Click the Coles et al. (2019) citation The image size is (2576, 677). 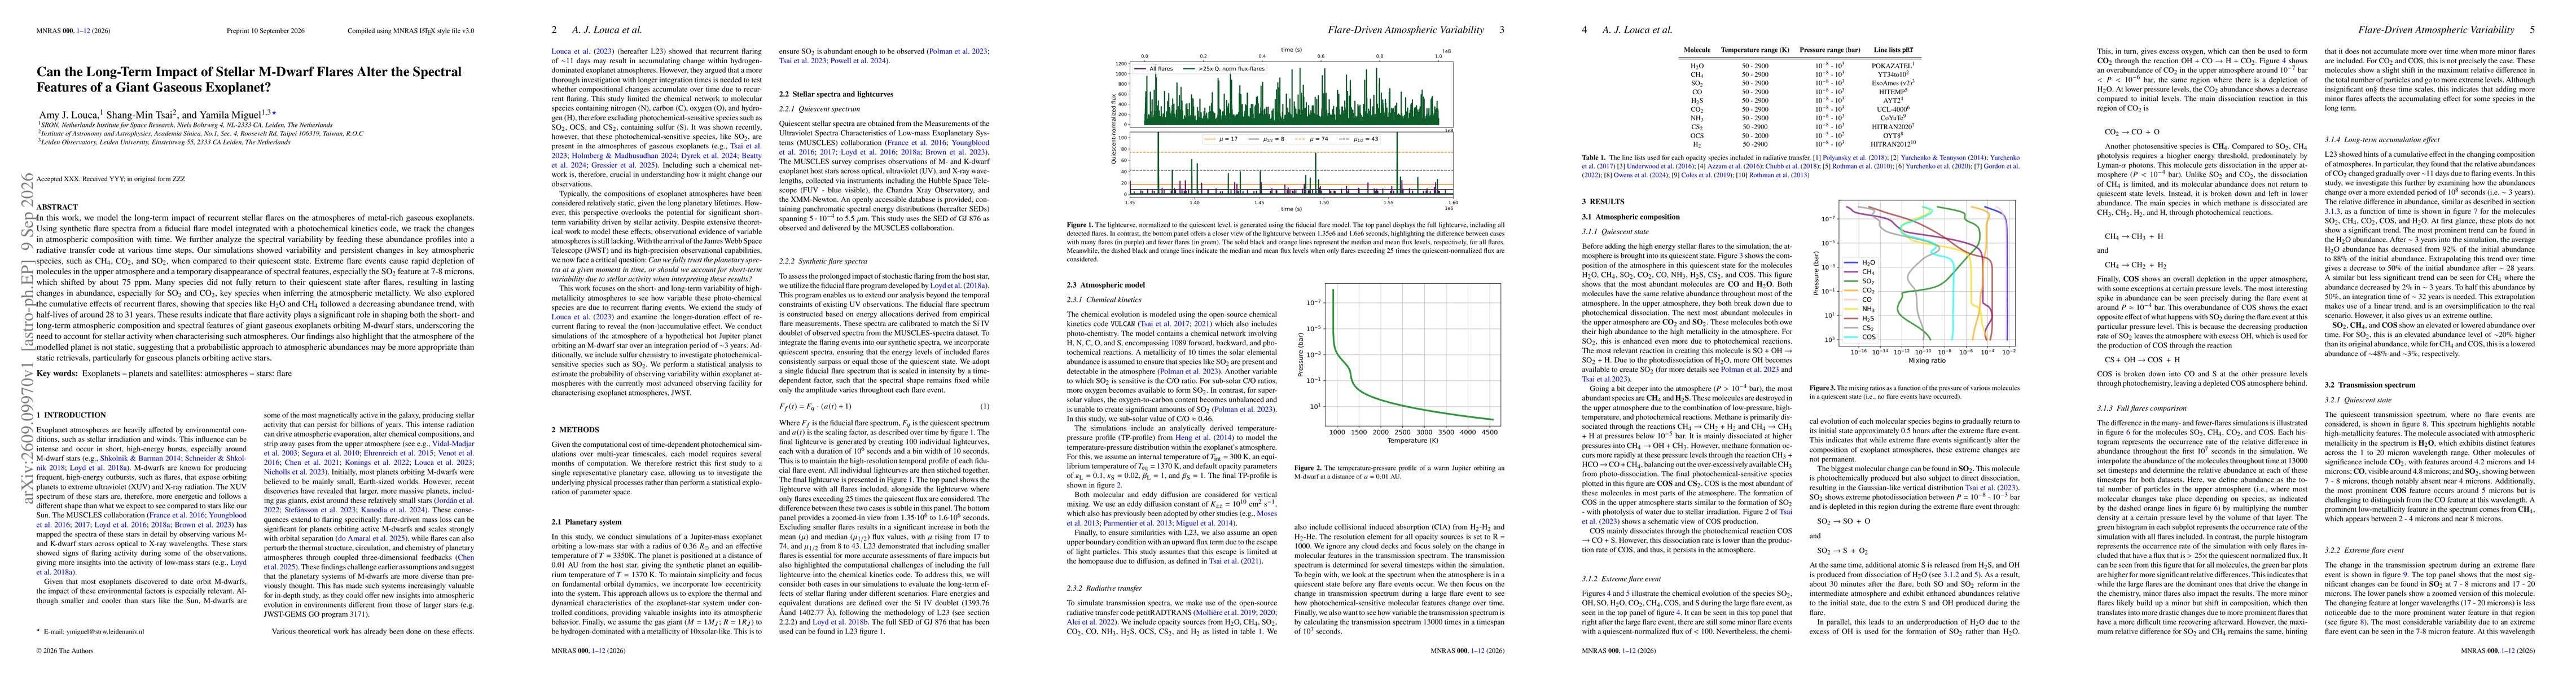tap(1707, 176)
